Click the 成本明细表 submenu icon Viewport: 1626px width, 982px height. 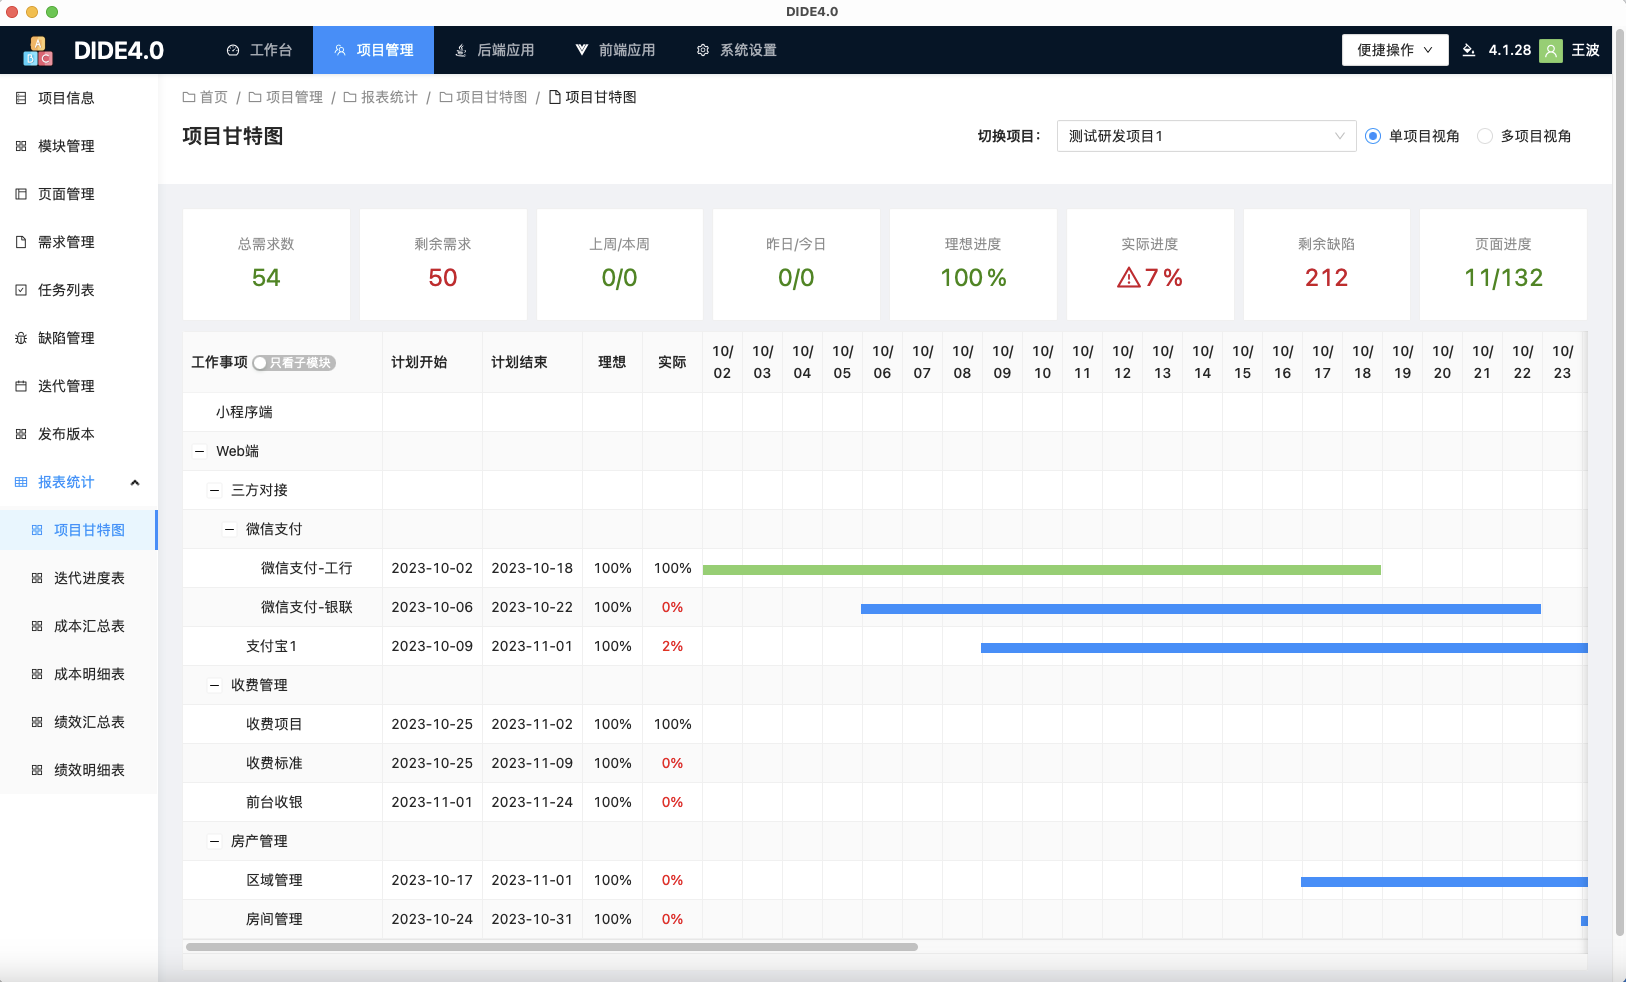tap(37, 674)
